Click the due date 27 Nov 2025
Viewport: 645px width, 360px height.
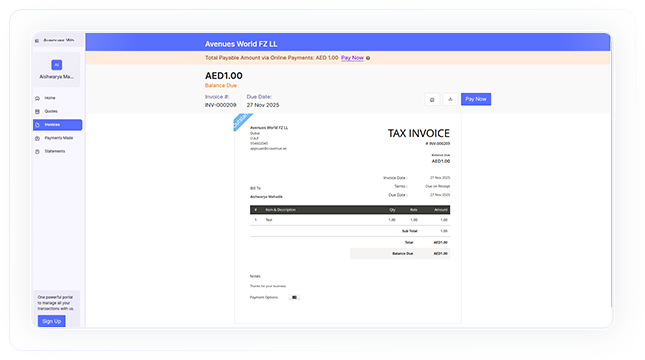point(263,105)
